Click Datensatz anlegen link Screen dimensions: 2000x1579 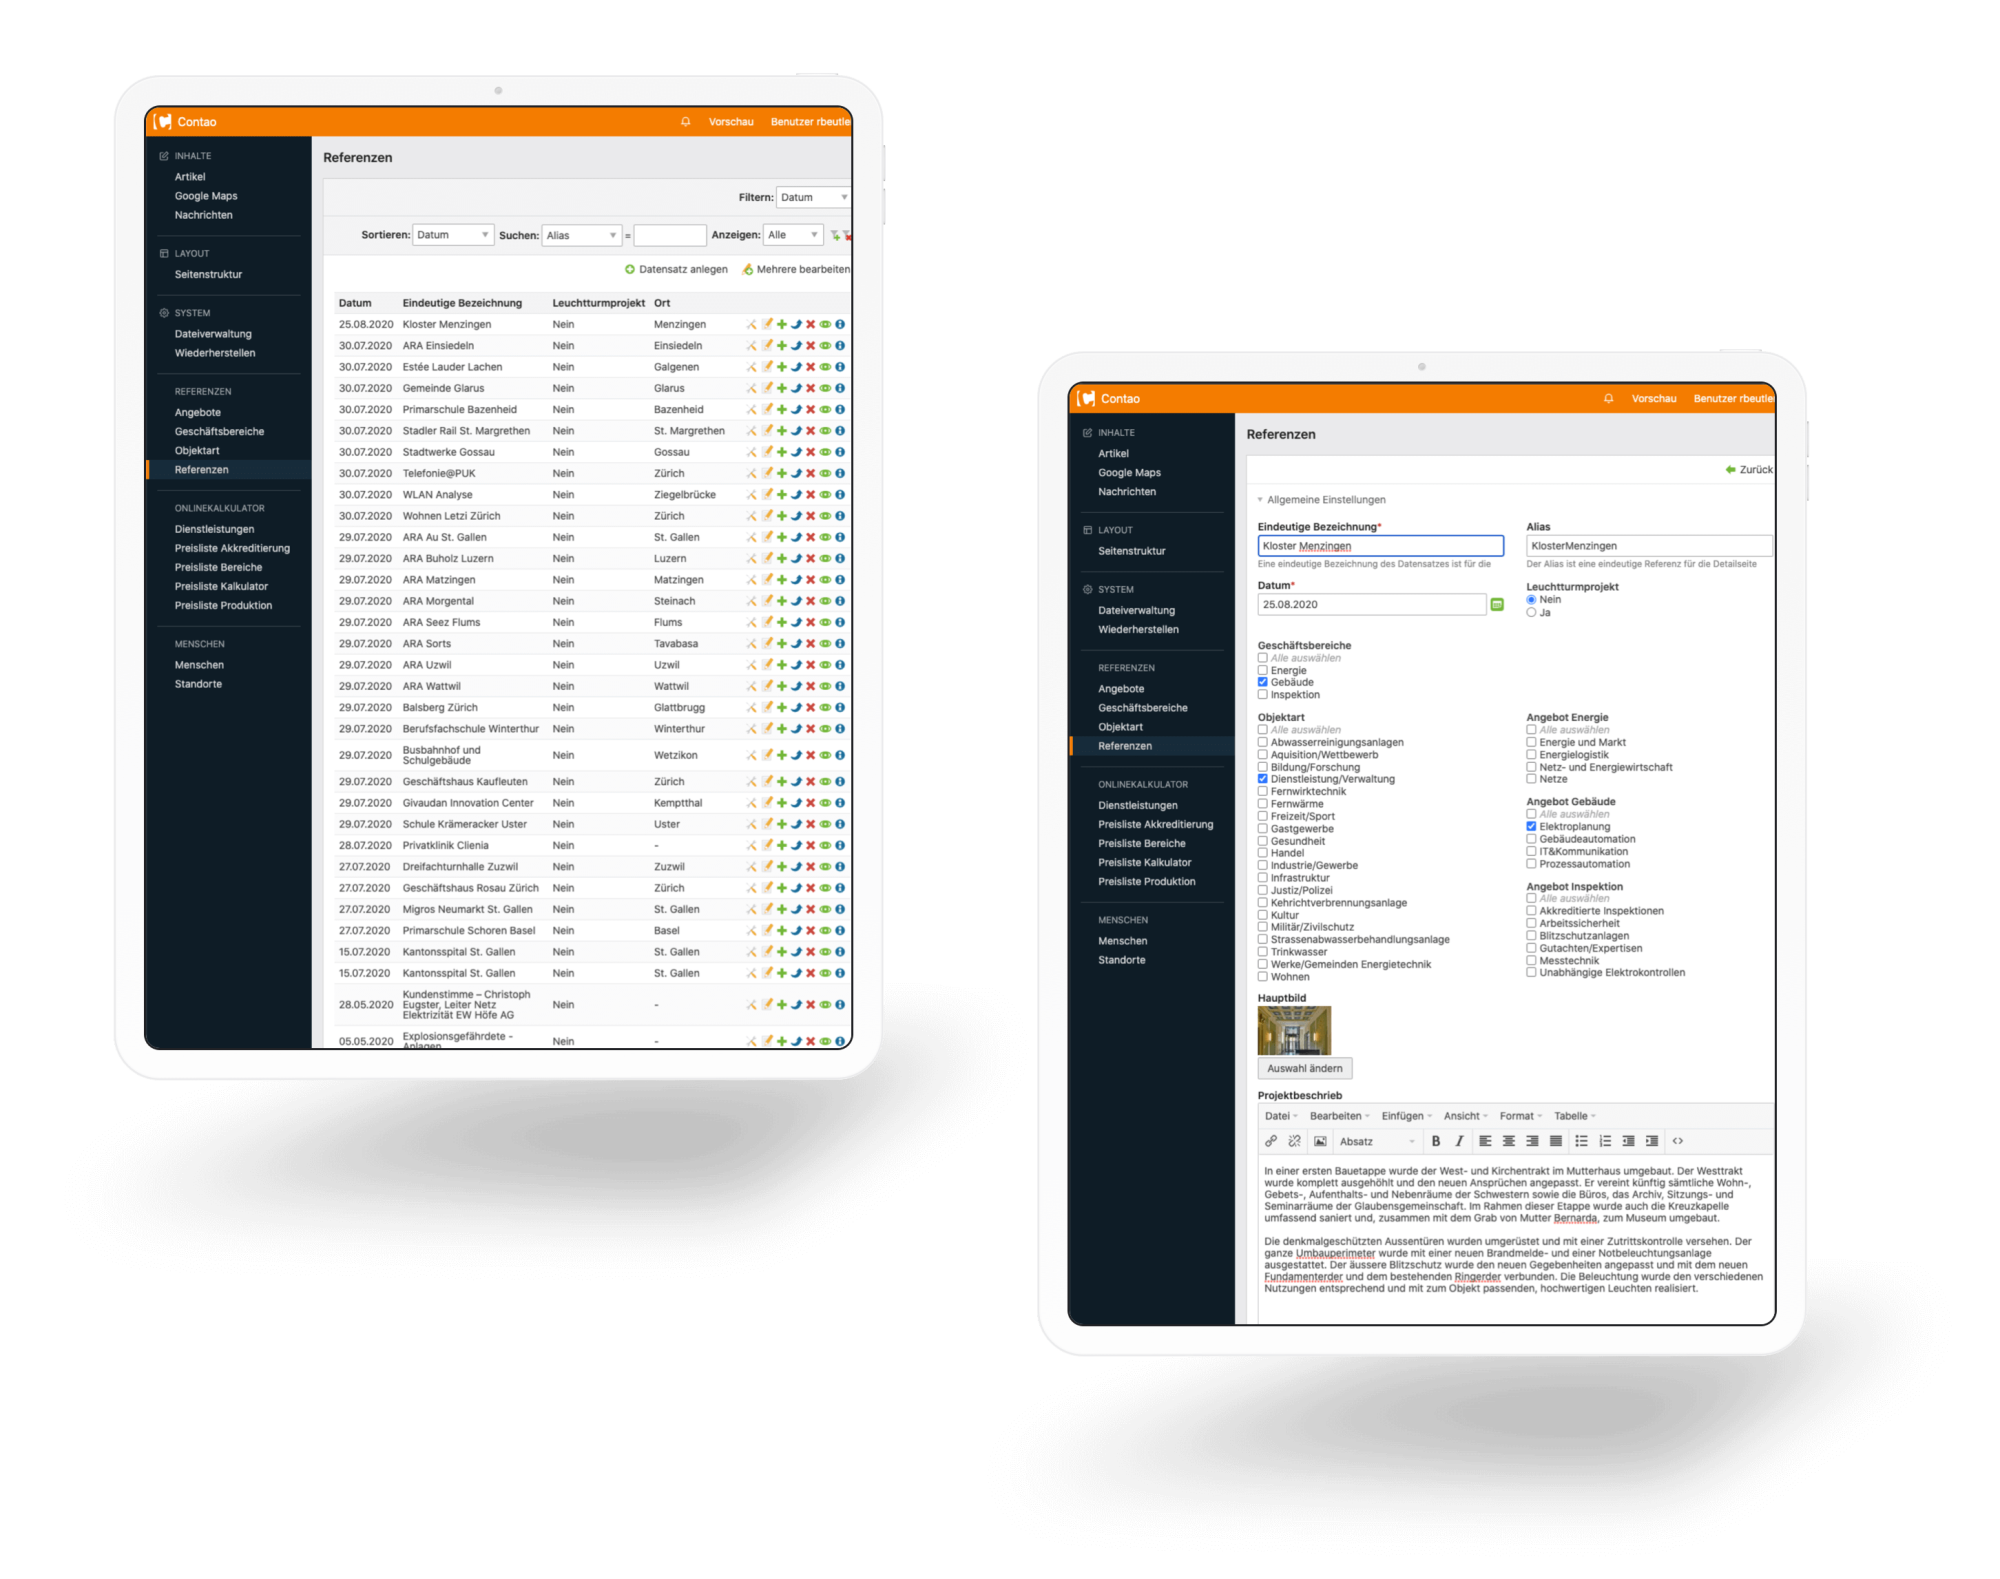(x=677, y=269)
